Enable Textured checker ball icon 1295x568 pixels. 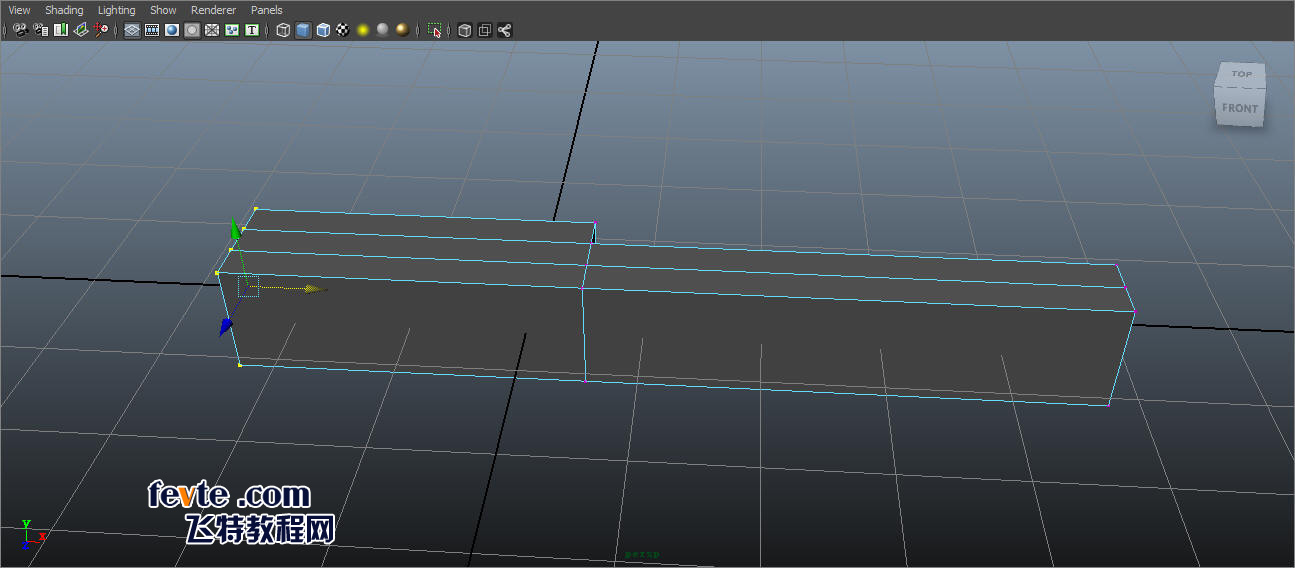(343, 30)
